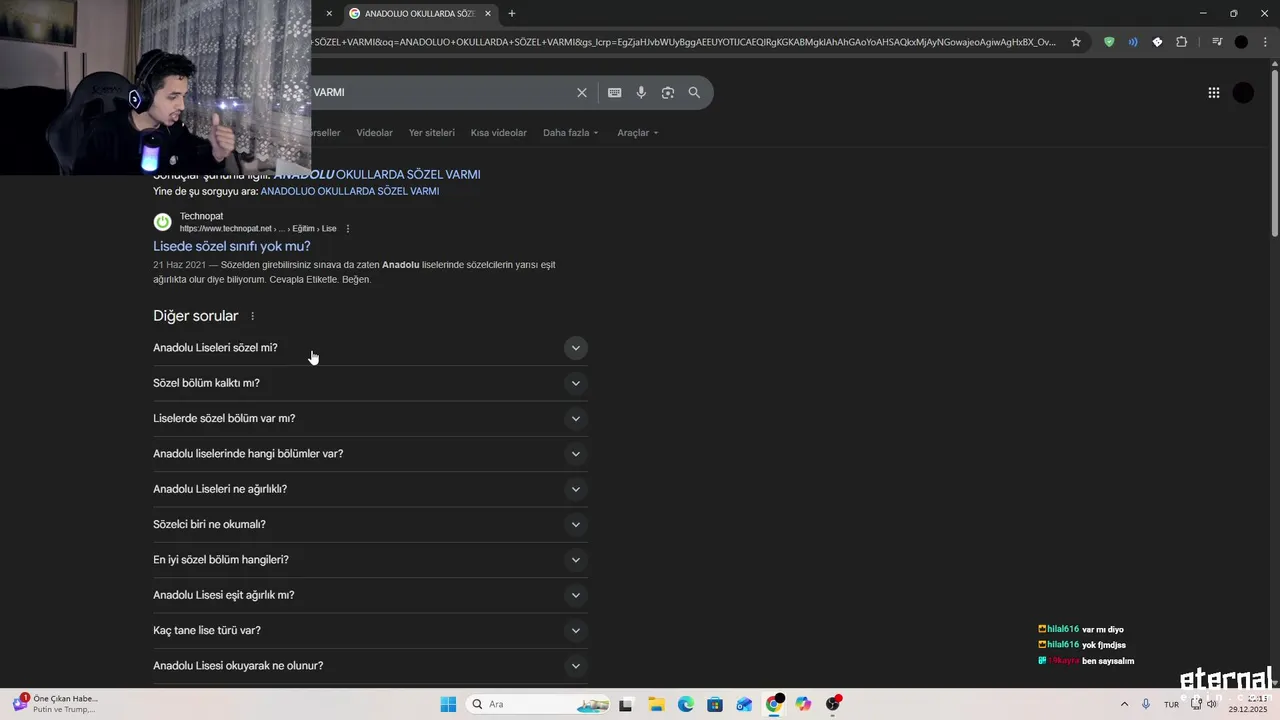This screenshot has height=720, width=1280.
Task: Show hidden system tray icons
Action: click(1124, 704)
